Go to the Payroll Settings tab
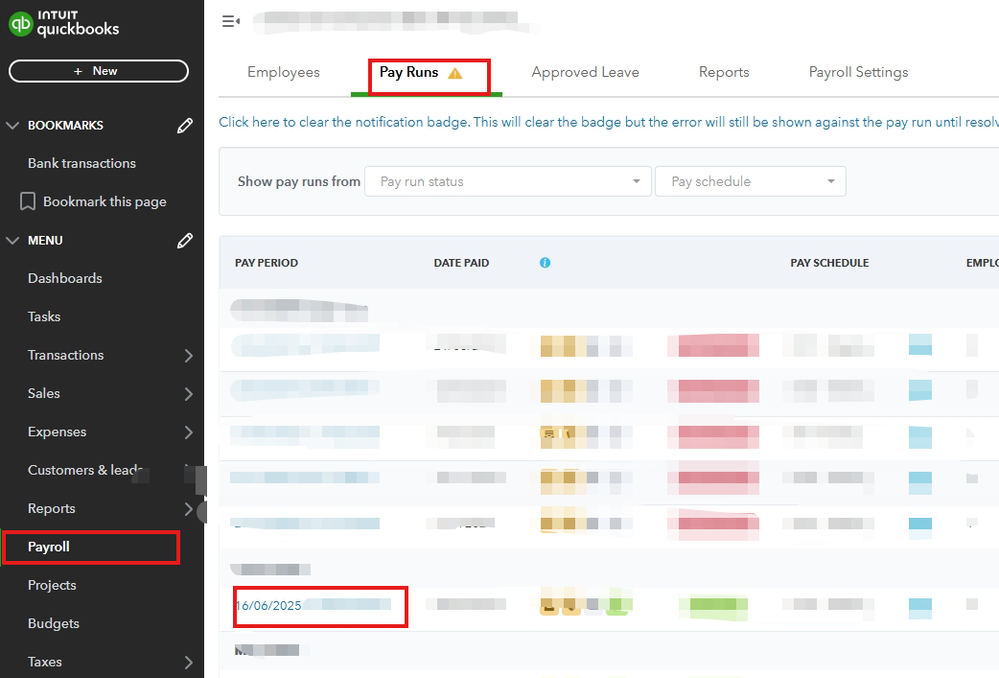Viewport: 999px width, 678px height. click(858, 72)
